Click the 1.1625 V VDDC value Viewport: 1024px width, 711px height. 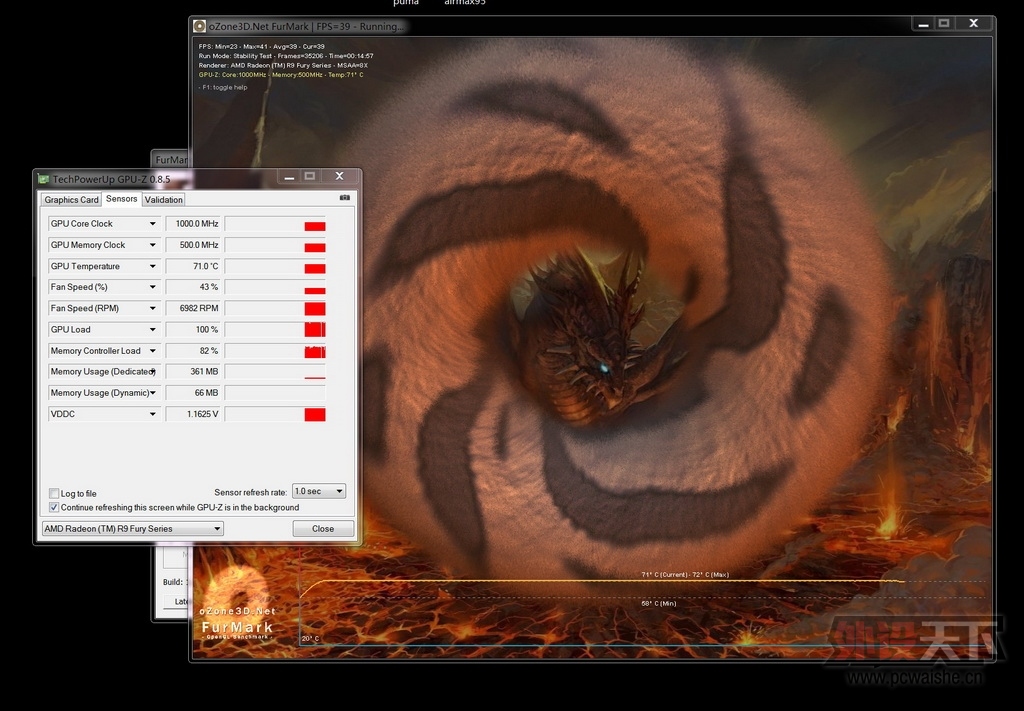click(x=193, y=414)
